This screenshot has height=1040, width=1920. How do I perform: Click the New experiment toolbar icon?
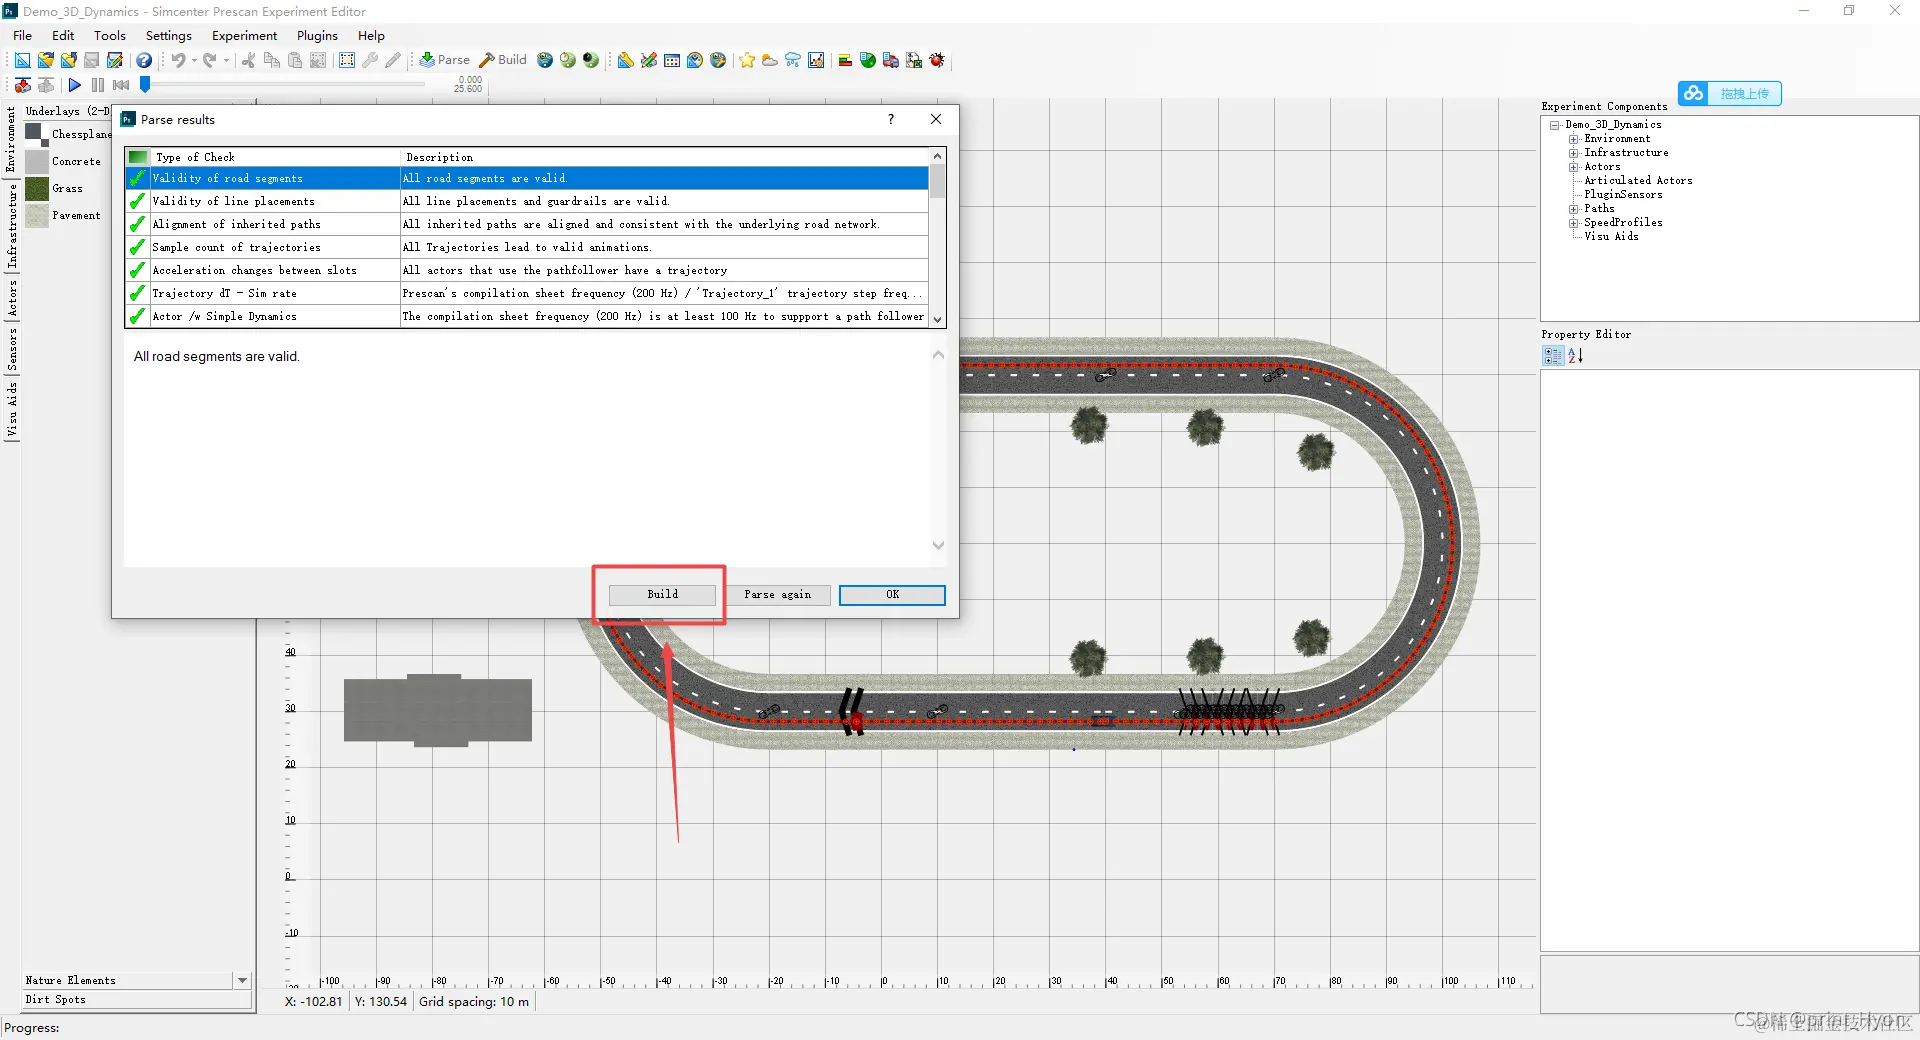(x=22, y=60)
